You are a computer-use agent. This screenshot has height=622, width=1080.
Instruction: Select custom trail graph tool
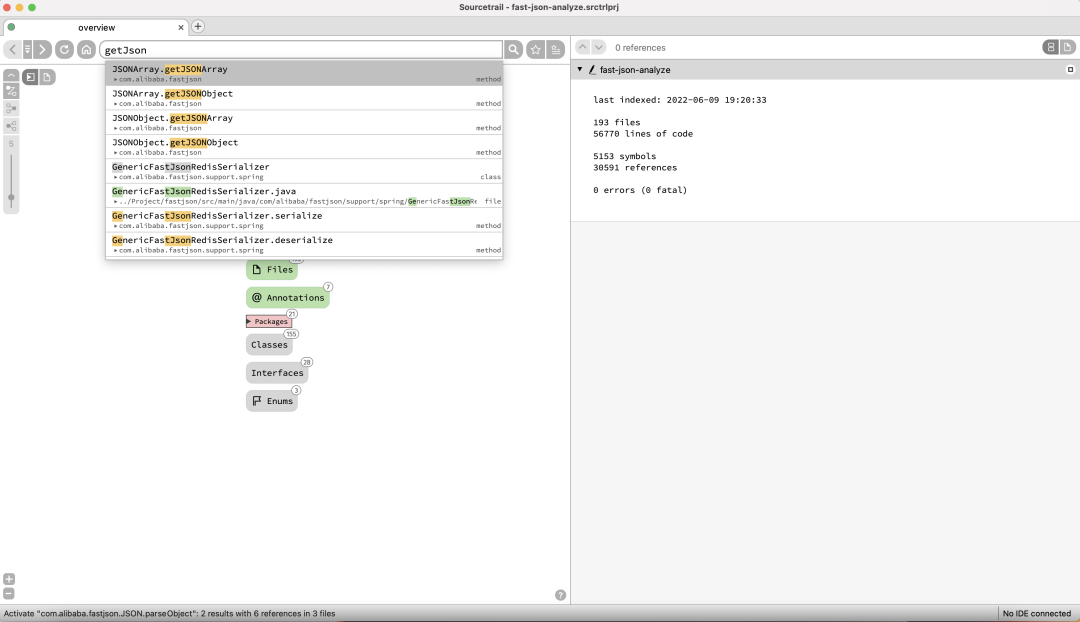click(11, 90)
